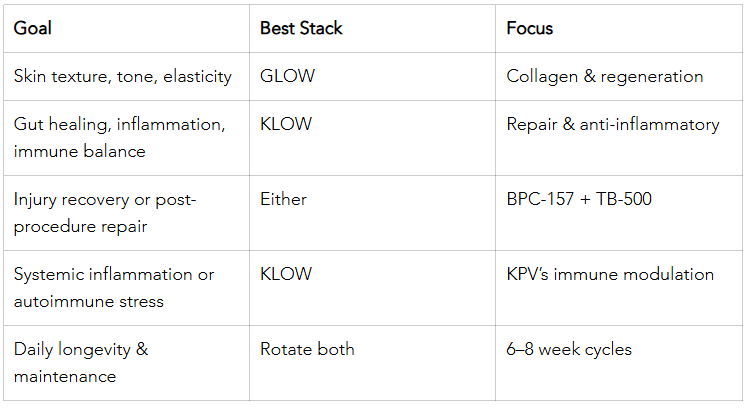Select the 'Skin texture, tone, elasticity' cell
The height and width of the screenshot is (412, 749).
[x=123, y=76]
